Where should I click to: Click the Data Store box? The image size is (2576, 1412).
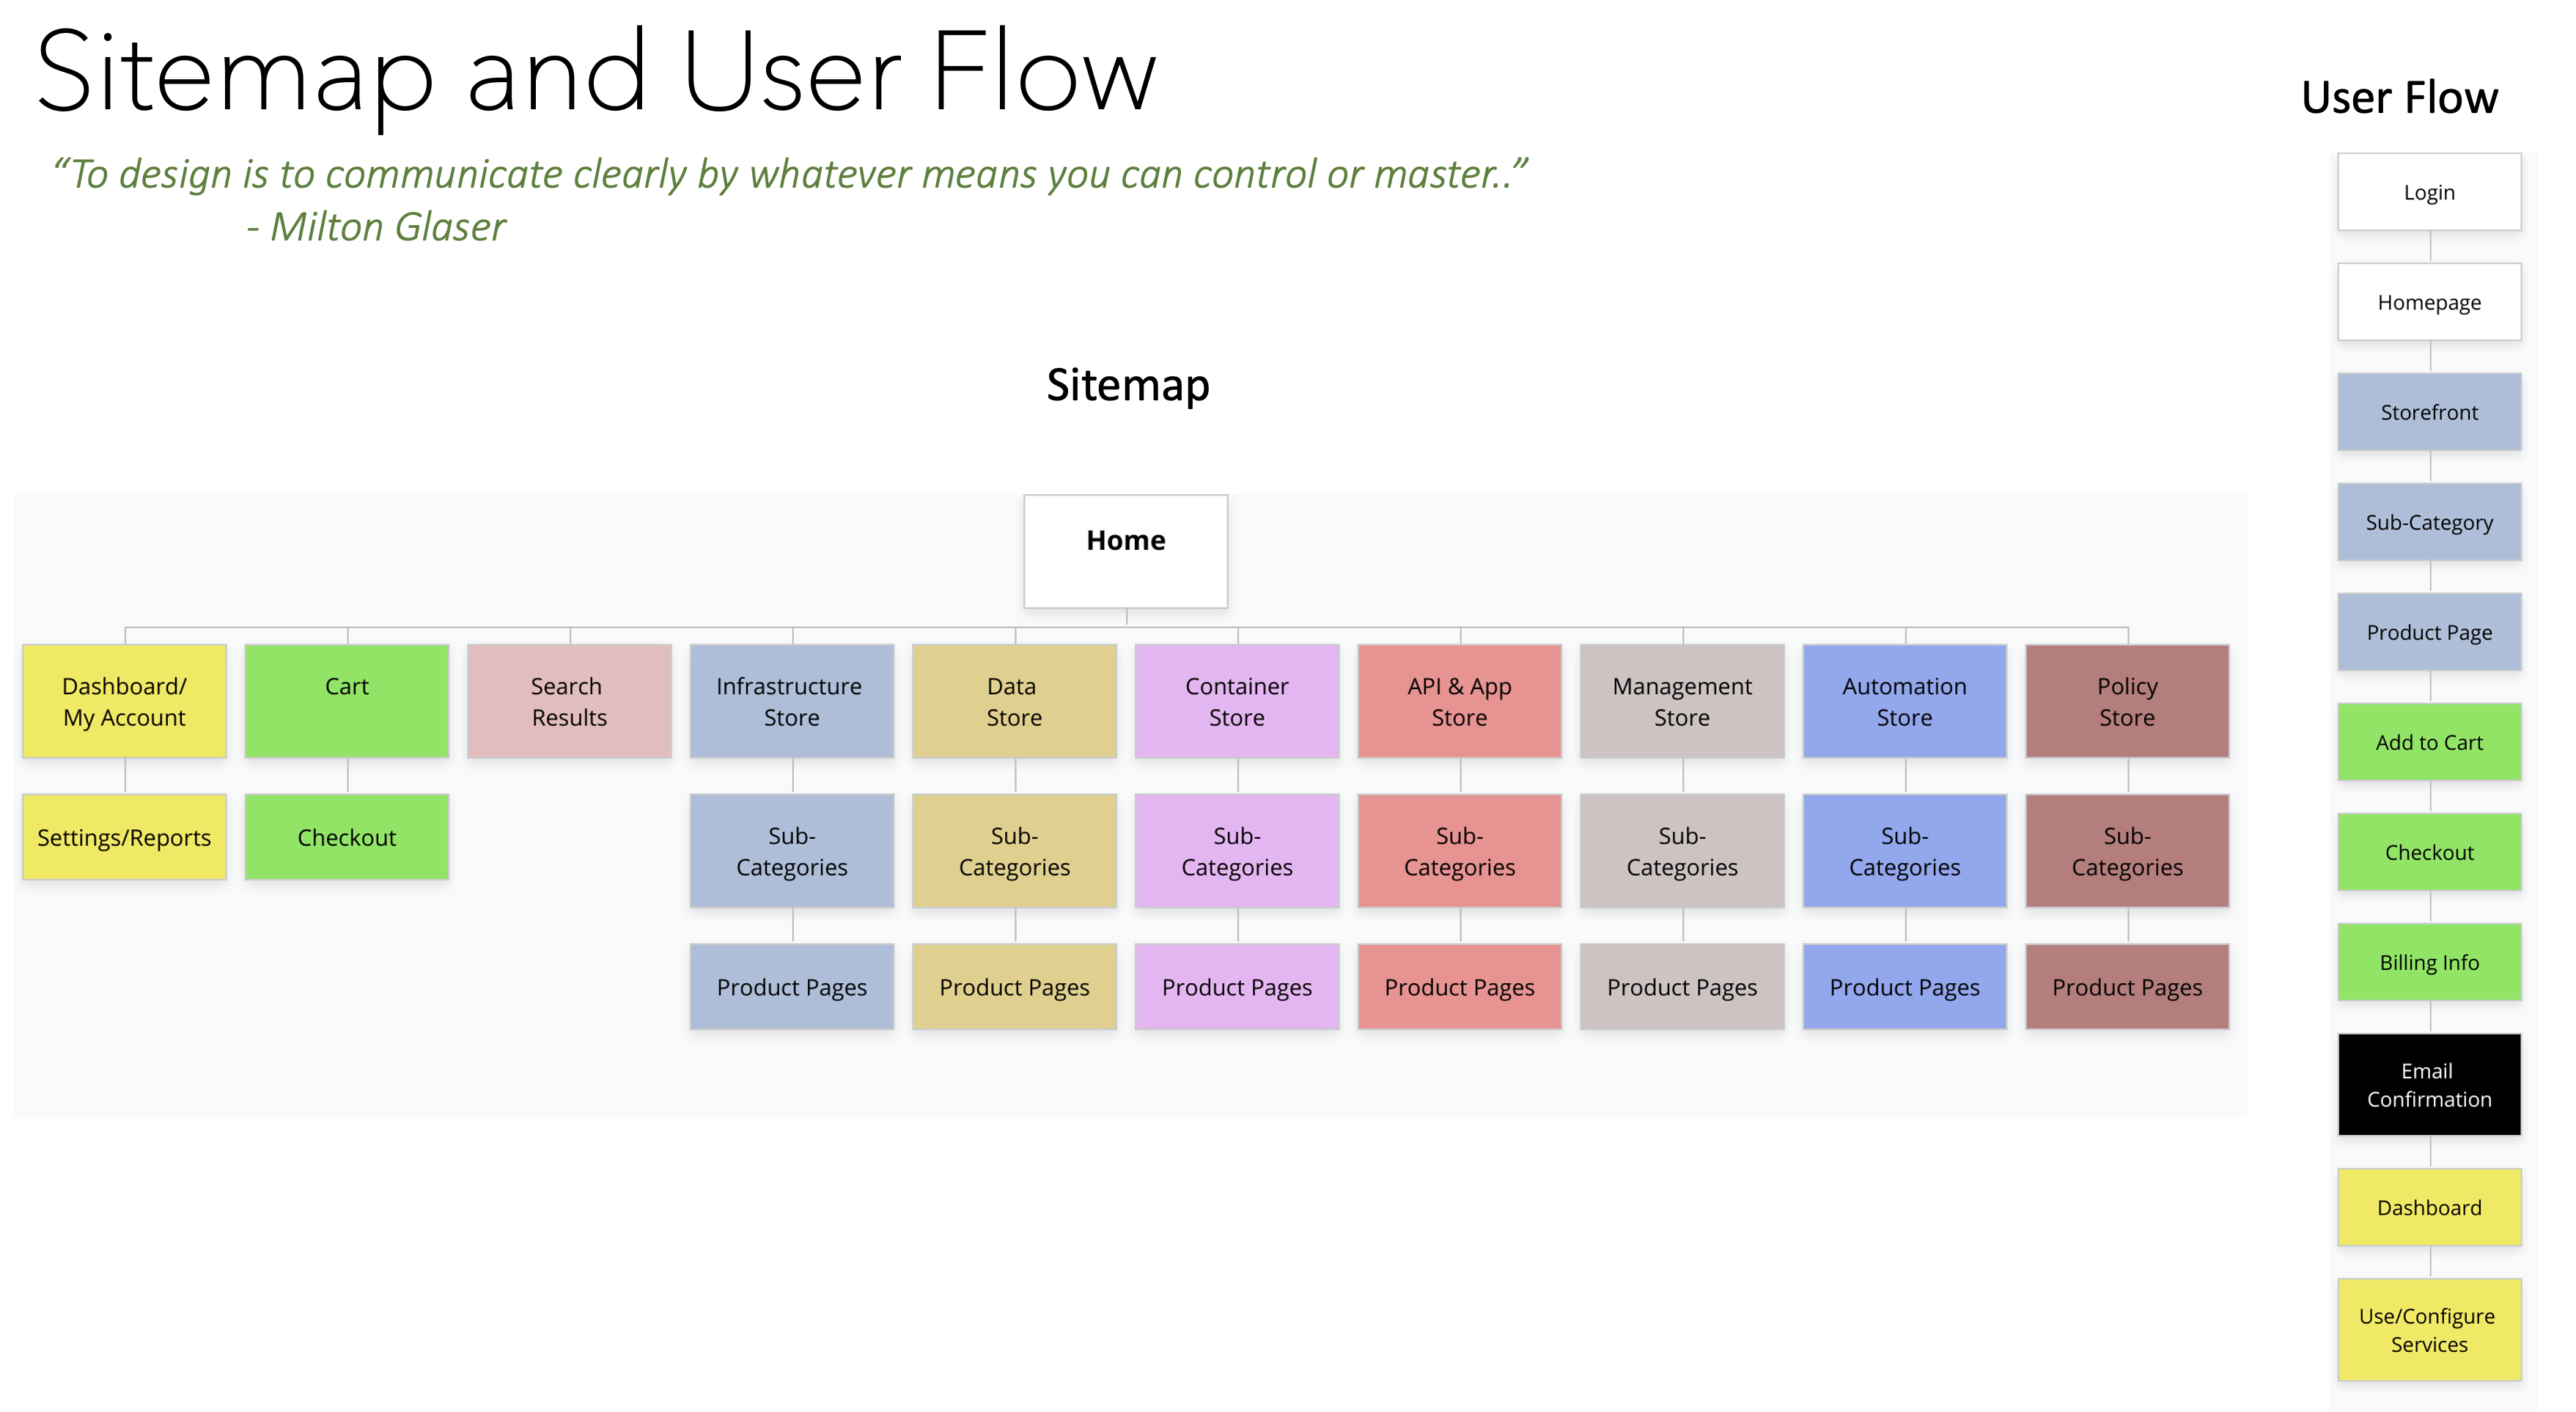(x=1014, y=701)
